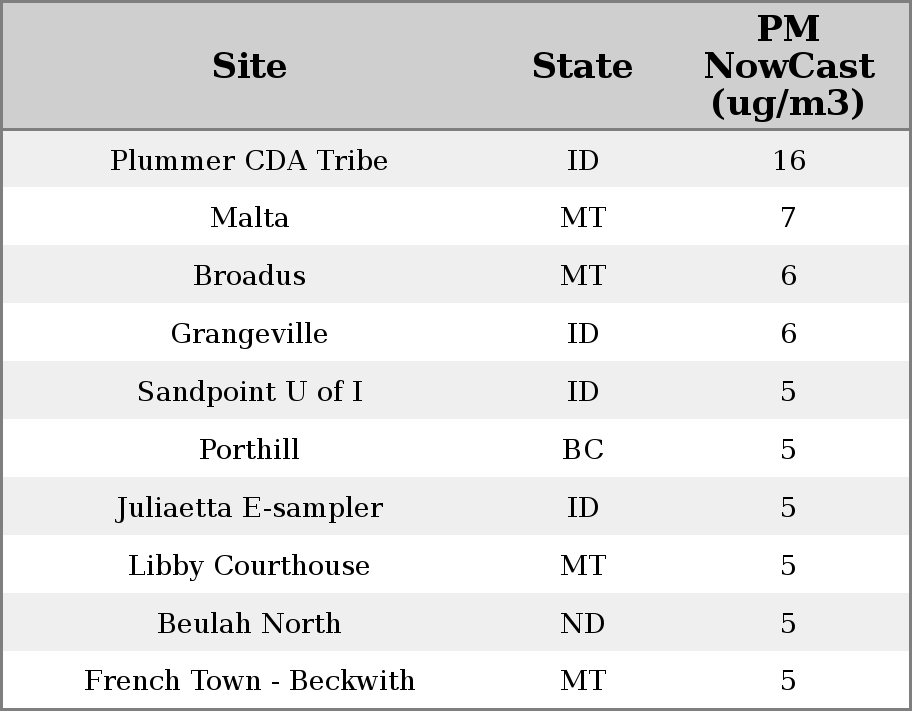
Task: Click the Juliaetta E-sampler site
Action: pyautogui.click(x=249, y=508)
